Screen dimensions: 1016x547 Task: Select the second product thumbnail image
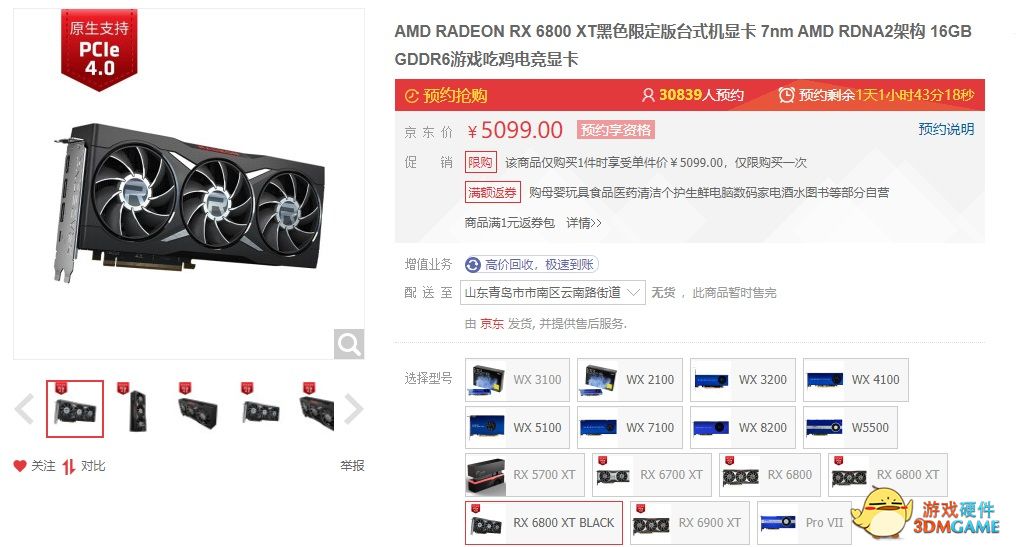pos(136,409)
